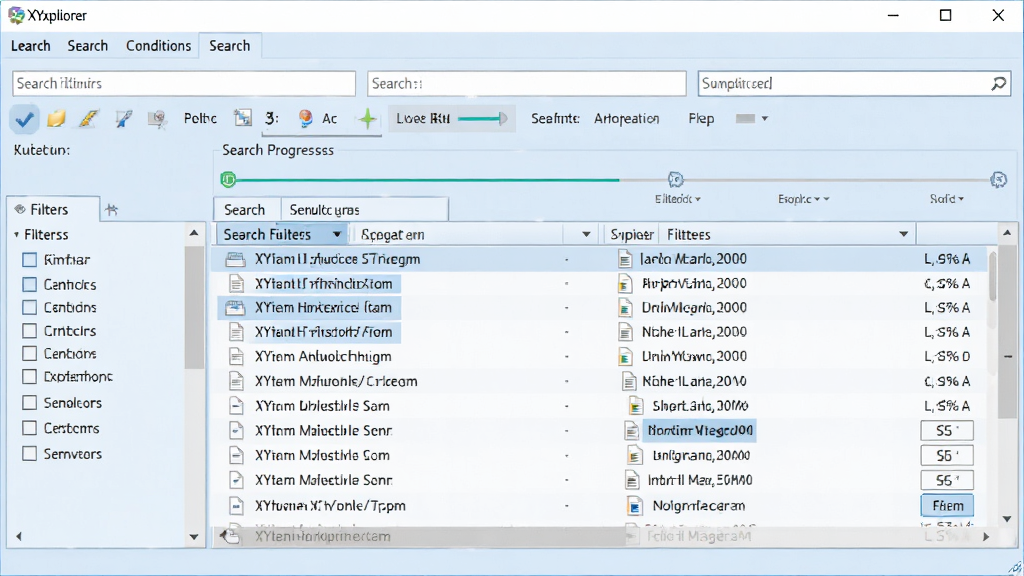Viewport: 1024px width, 576px height.
Task: Check the Centions filter
Action: [29, 353]
